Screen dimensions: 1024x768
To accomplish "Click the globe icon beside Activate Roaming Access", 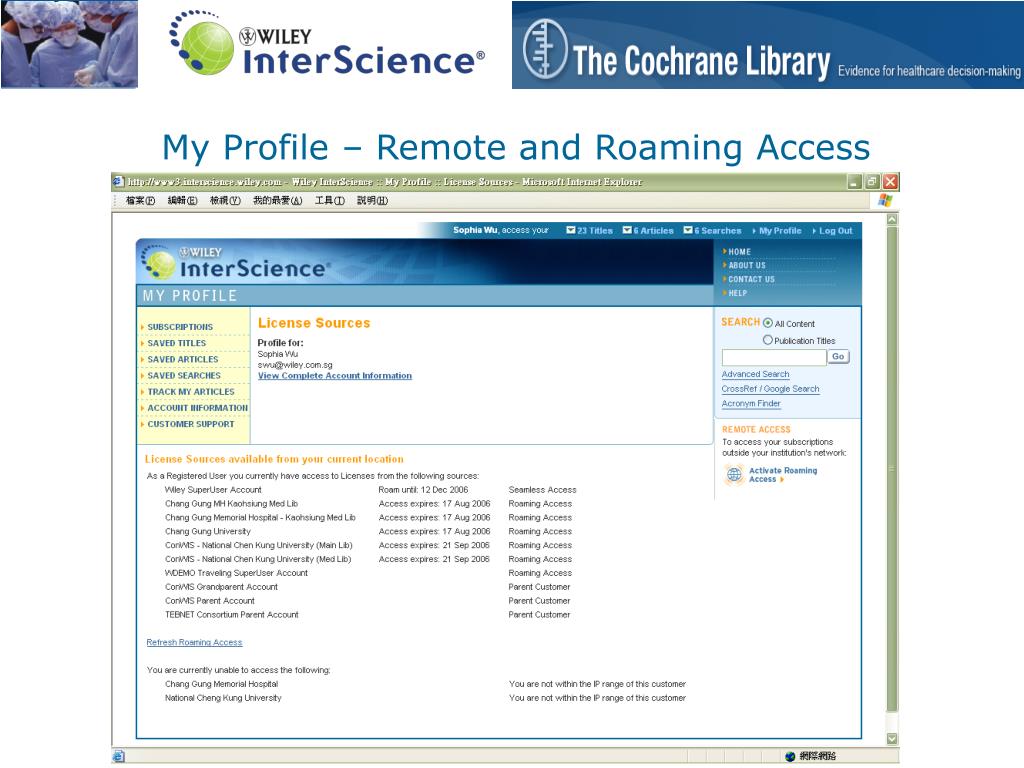I will 734,474.
